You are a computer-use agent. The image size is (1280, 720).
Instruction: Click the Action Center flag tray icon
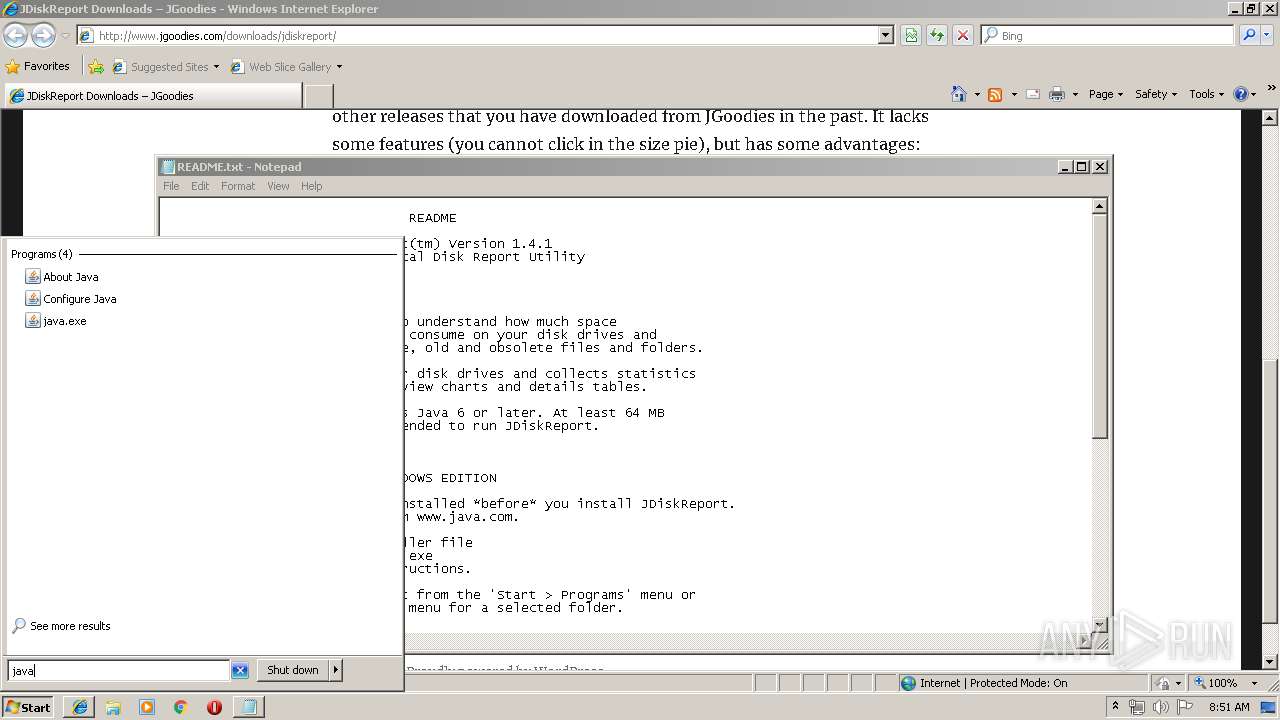pyautogui.click(x=1185, y=707)
